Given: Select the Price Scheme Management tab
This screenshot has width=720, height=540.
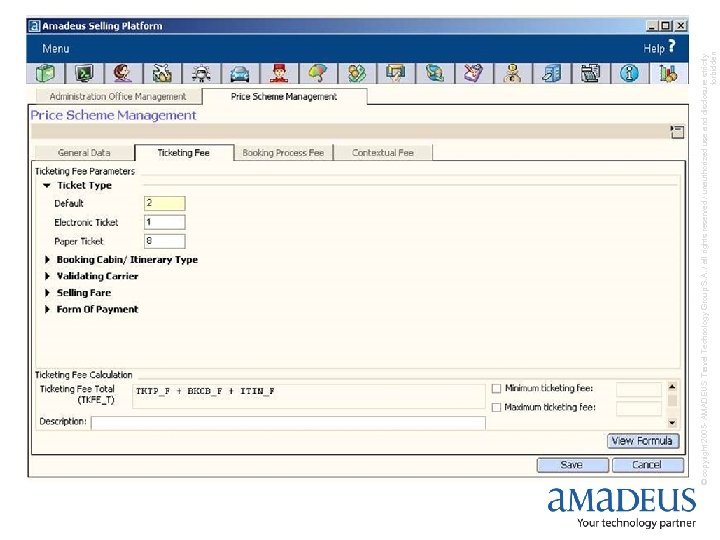Looking at the screenshot, I should pos(284,96).
